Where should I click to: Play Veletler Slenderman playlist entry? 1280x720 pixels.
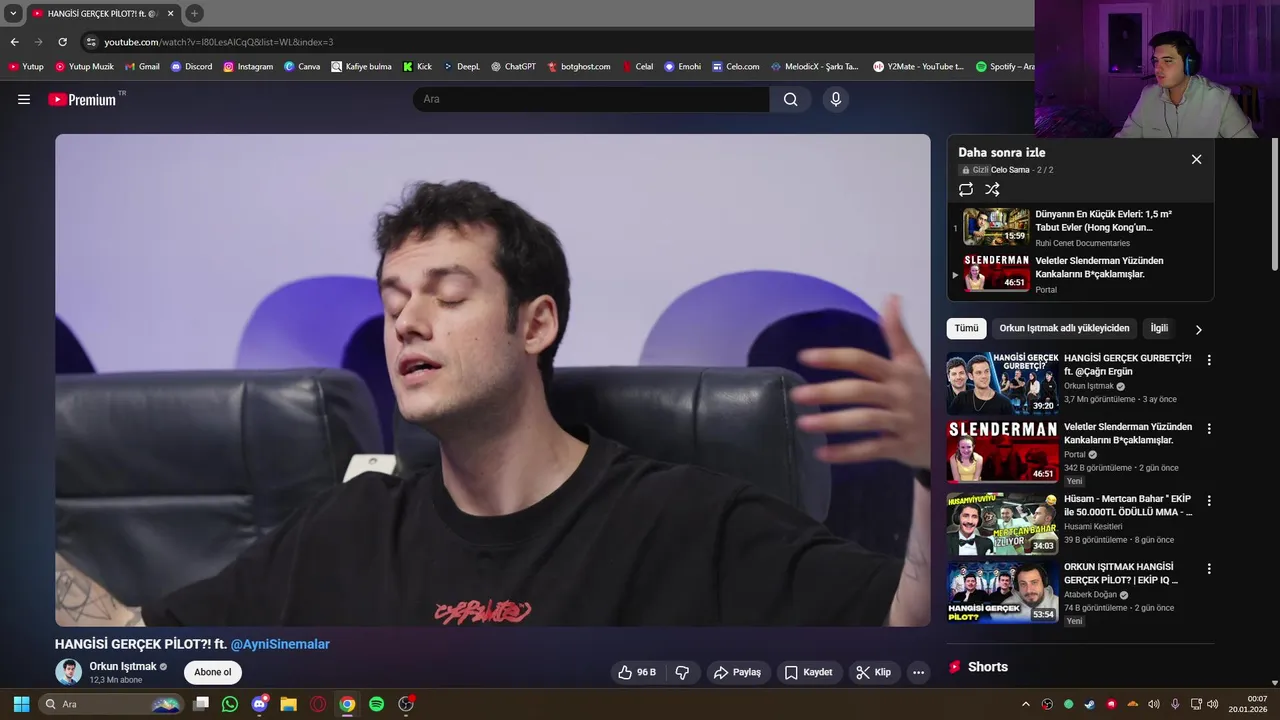point(1080,273)
